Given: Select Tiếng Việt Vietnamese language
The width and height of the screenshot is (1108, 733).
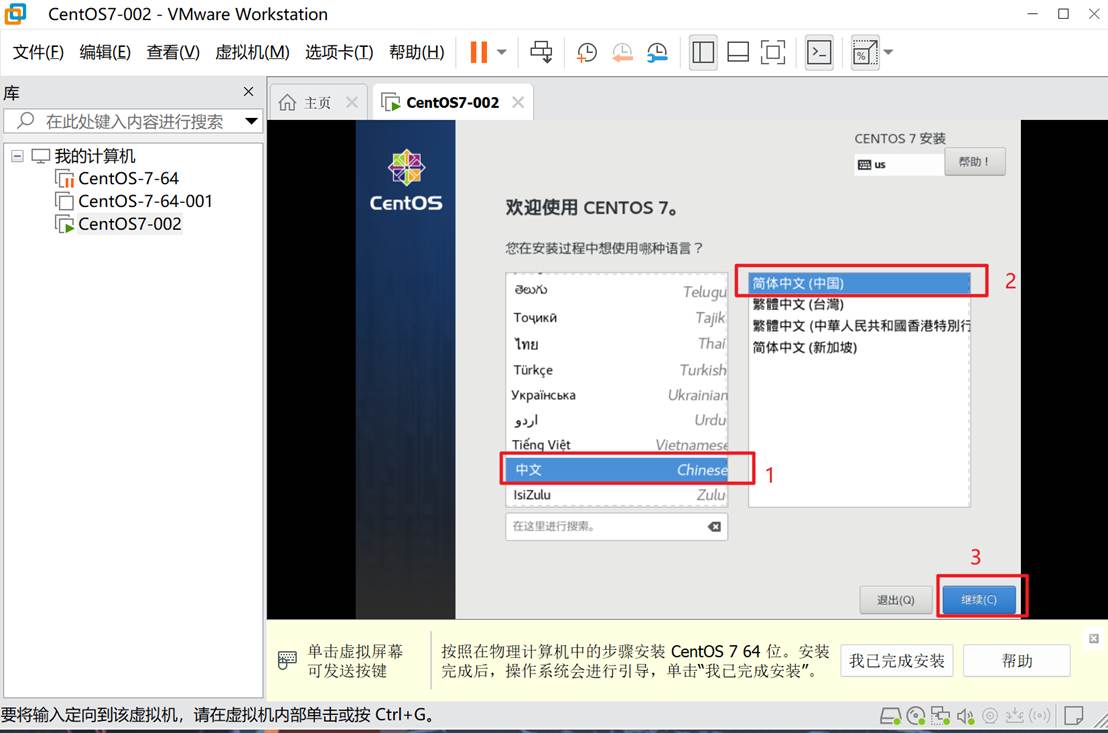Looking at the screenshot, I should (616, 445).
